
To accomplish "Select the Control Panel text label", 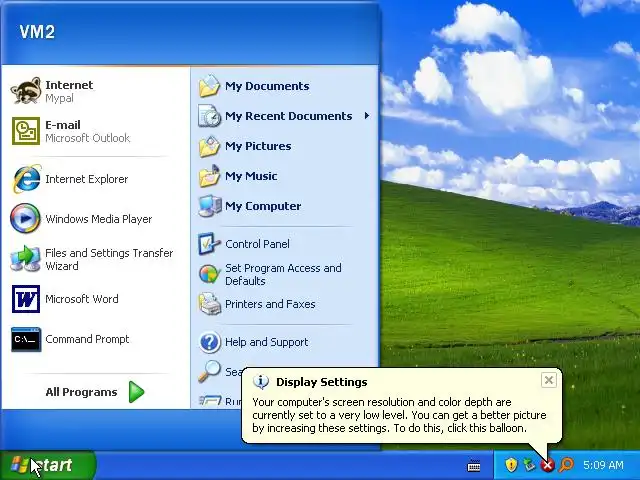I will pyautogui.click(x=257, y=244).
